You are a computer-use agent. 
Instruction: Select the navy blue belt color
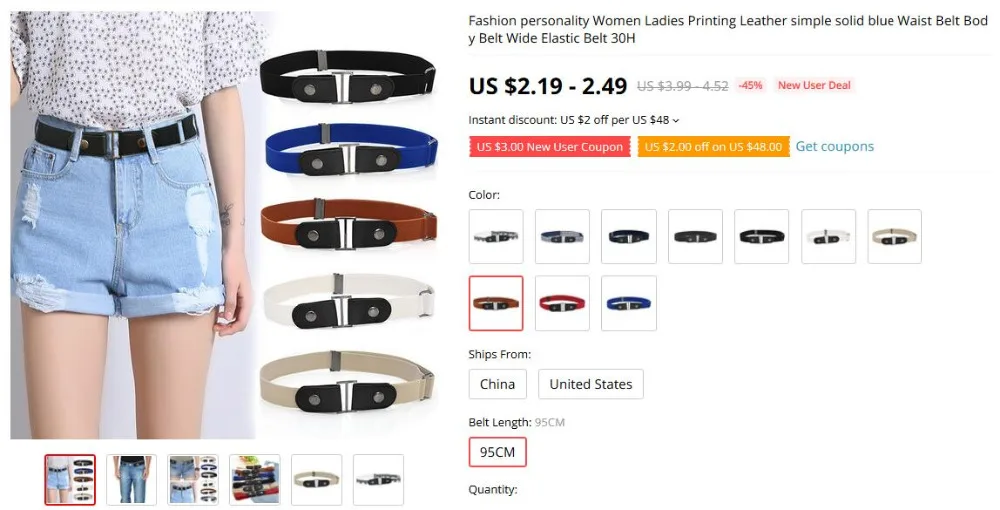tap(628, 236)
